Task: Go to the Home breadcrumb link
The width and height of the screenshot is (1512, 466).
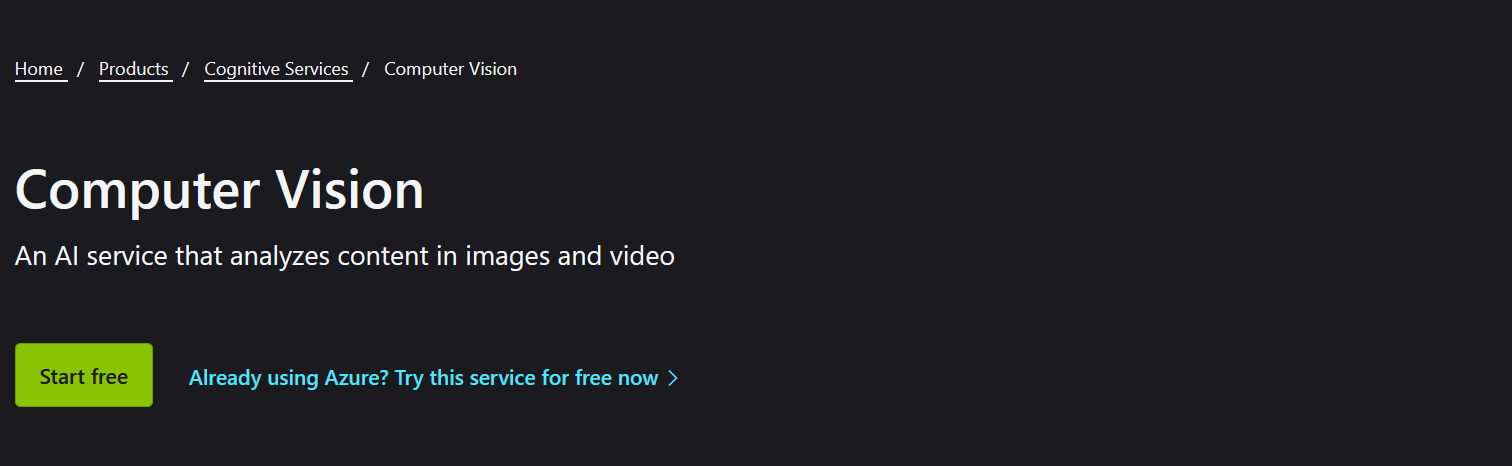Action: (39, 69)
